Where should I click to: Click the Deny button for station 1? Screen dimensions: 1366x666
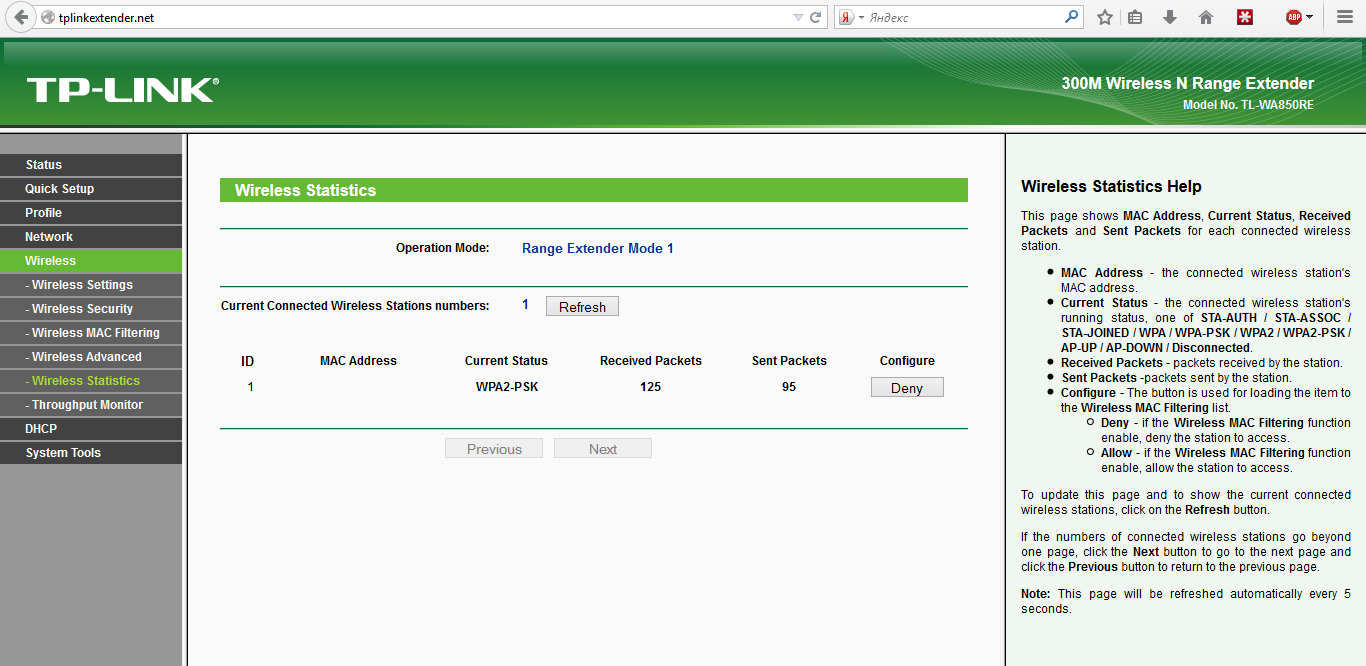point(907,388)
